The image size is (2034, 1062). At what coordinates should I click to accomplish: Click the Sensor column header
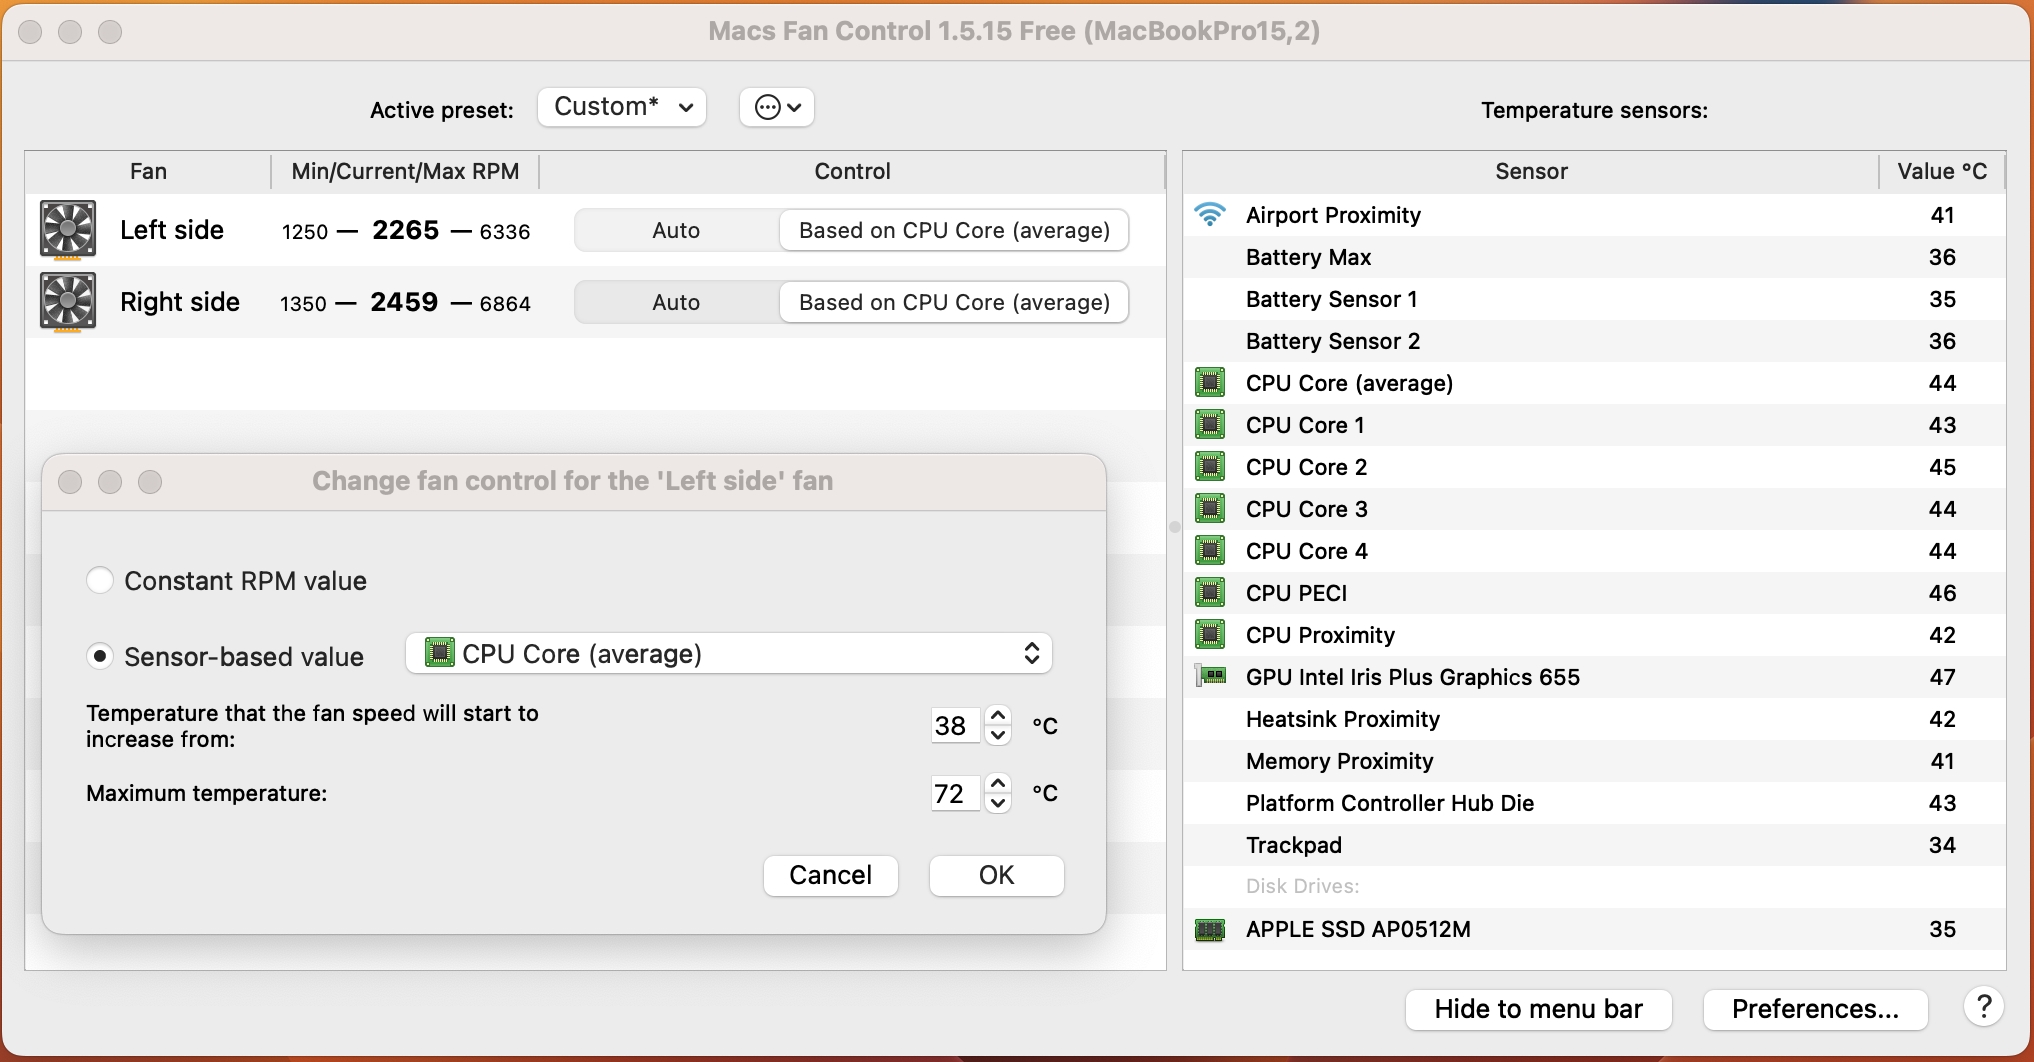click(1530, 171)
